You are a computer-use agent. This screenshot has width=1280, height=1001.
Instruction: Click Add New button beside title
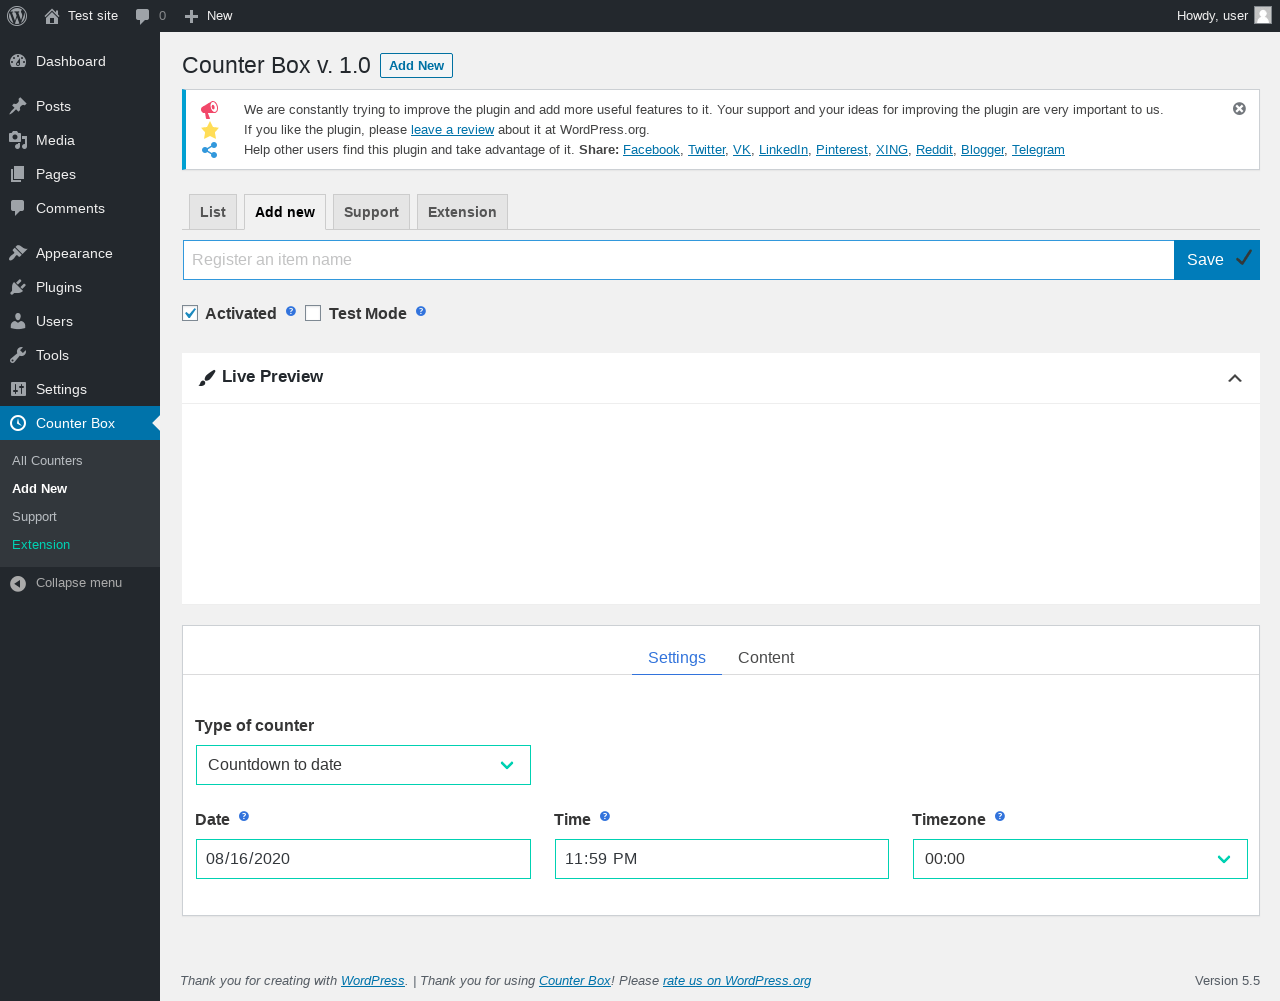[x=416, y=65]
